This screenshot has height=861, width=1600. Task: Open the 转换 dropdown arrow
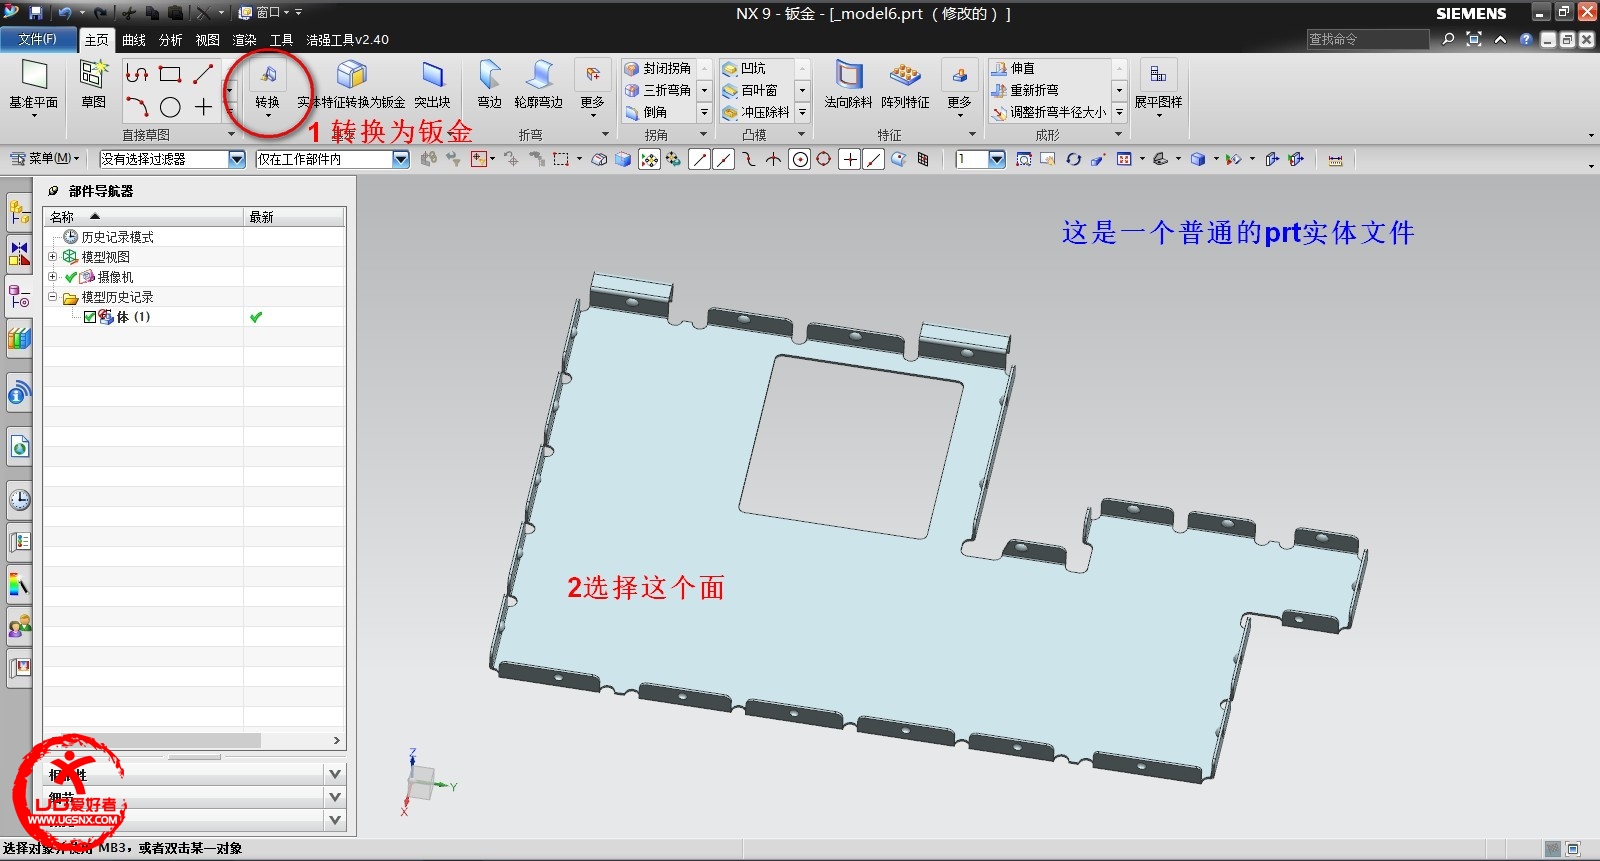[x=267, y=116]
